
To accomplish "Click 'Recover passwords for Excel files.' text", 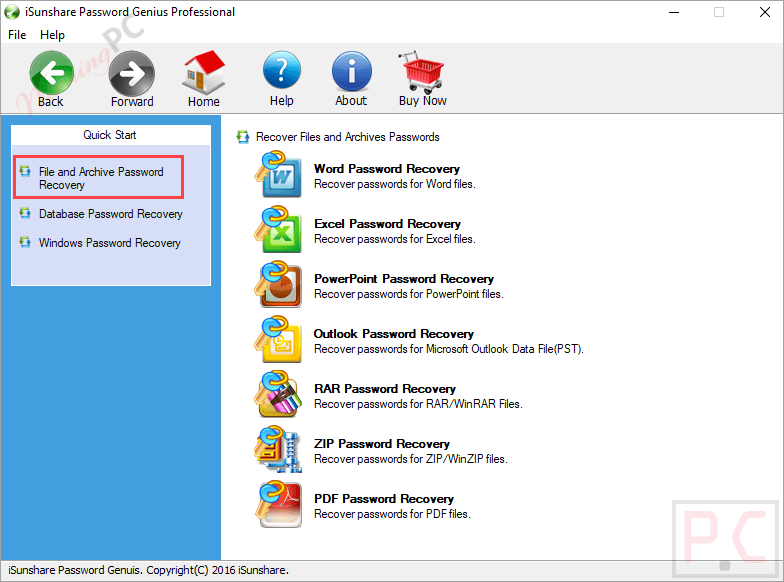I will coord(394,239).
